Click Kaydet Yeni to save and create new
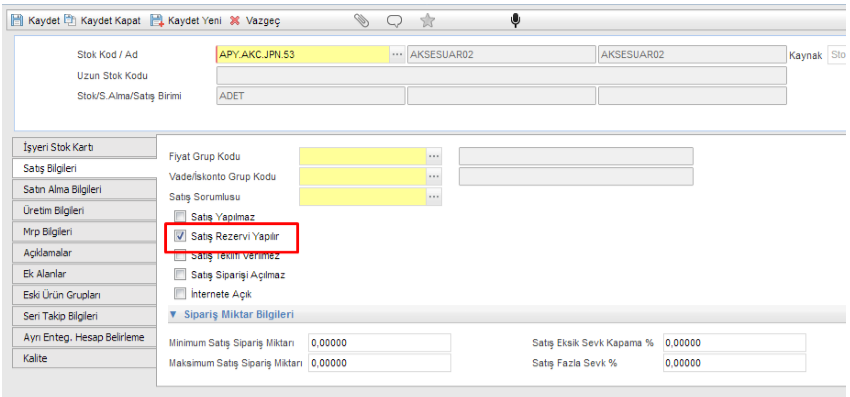 (186, 21)
